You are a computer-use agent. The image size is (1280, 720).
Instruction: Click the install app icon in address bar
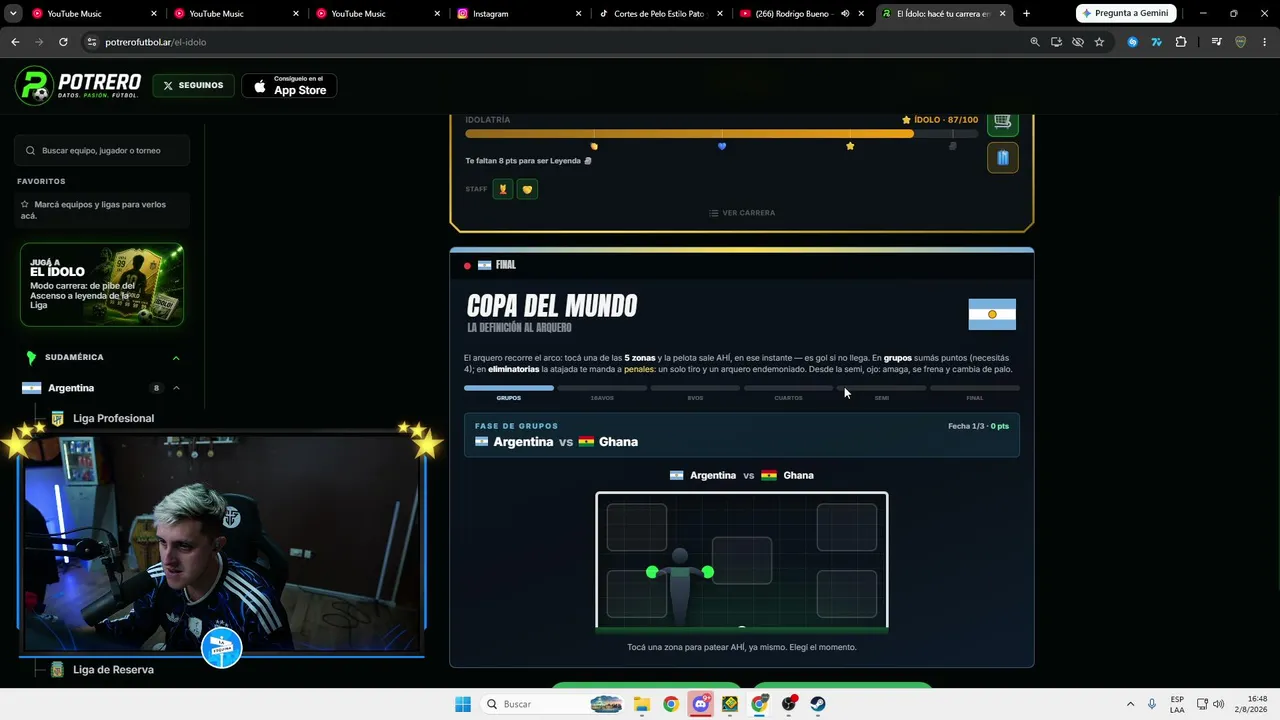[1056, 42]
